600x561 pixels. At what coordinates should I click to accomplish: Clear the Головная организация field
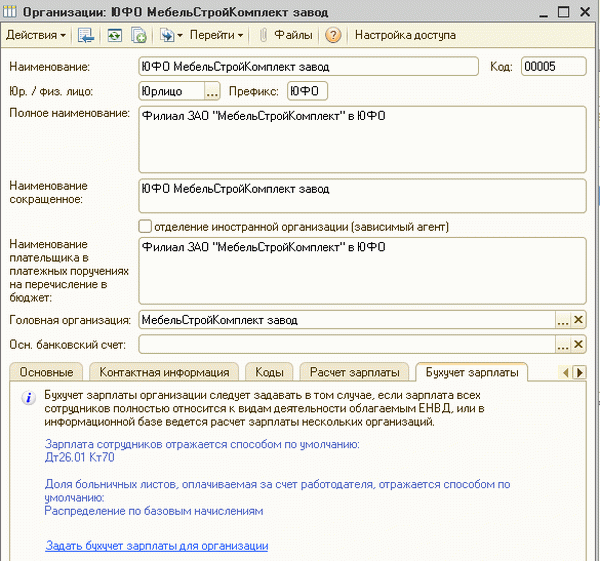(x=578, y=320)
